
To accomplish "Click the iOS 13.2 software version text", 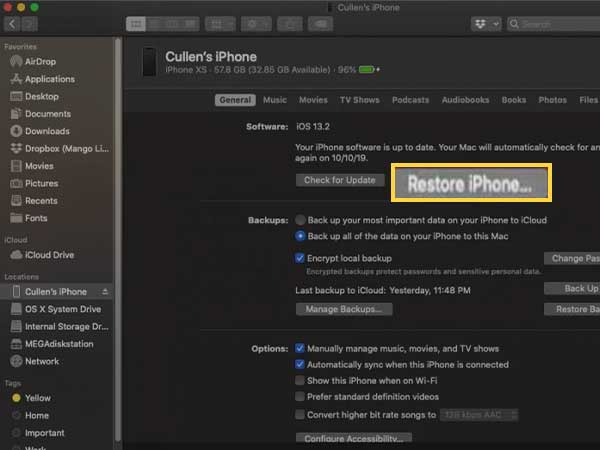I will (x=313, y=127).
